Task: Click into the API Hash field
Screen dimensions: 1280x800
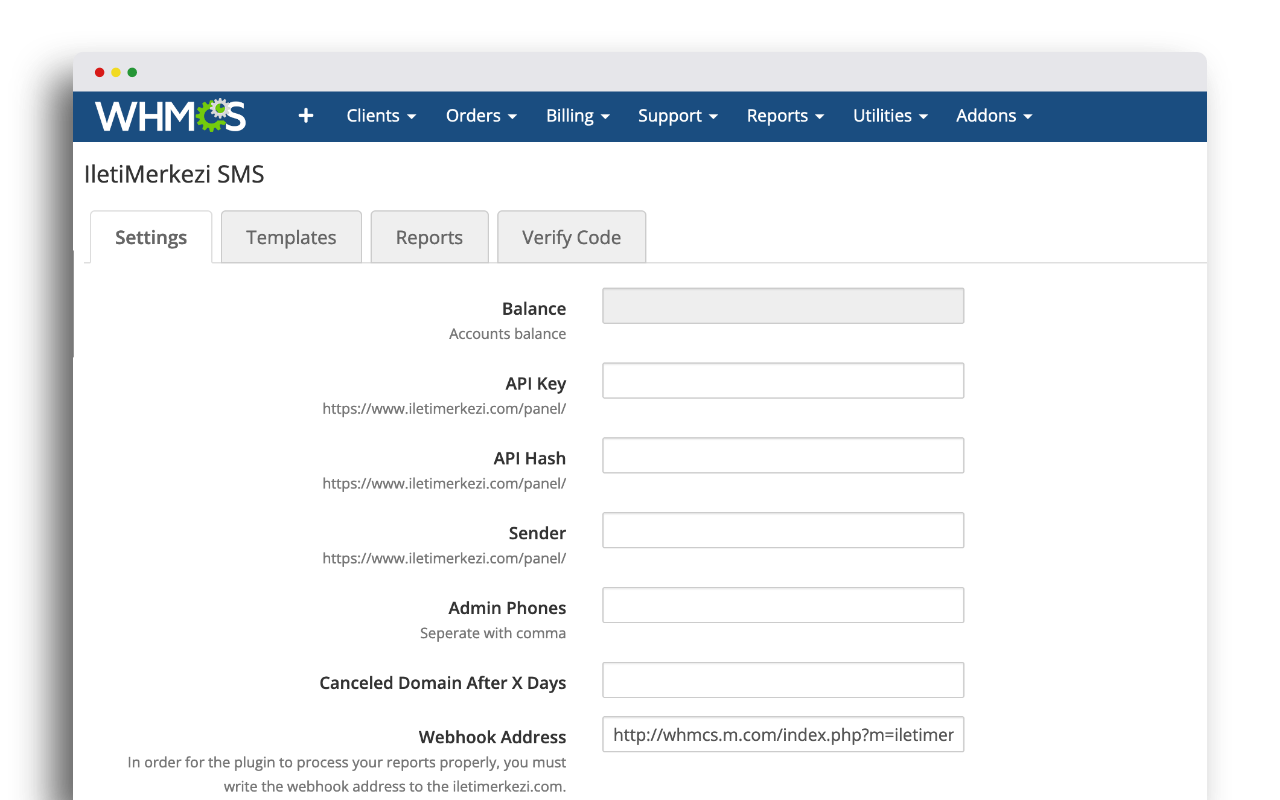Action: click(x=783, y=456)
